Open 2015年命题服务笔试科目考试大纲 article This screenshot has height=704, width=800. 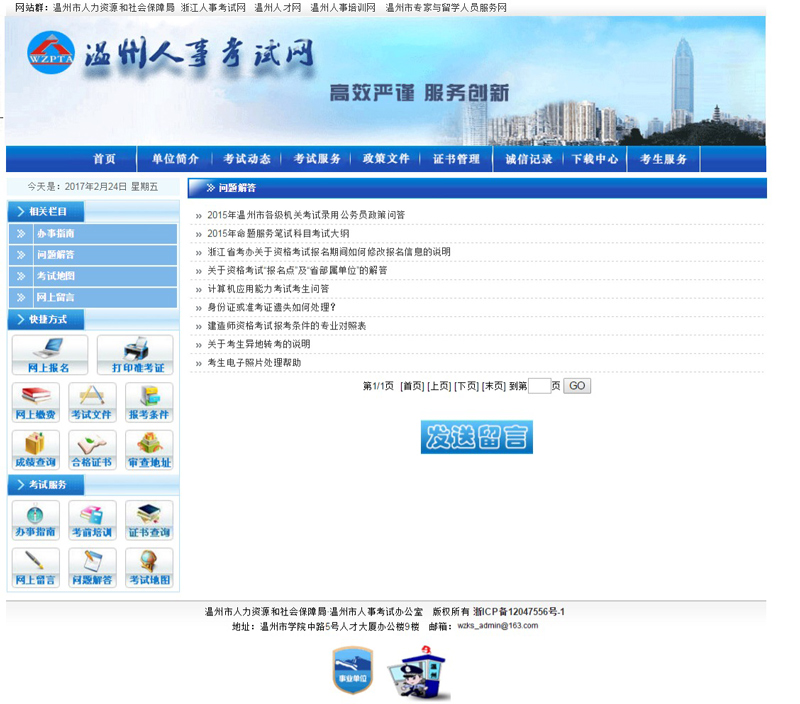278,234
